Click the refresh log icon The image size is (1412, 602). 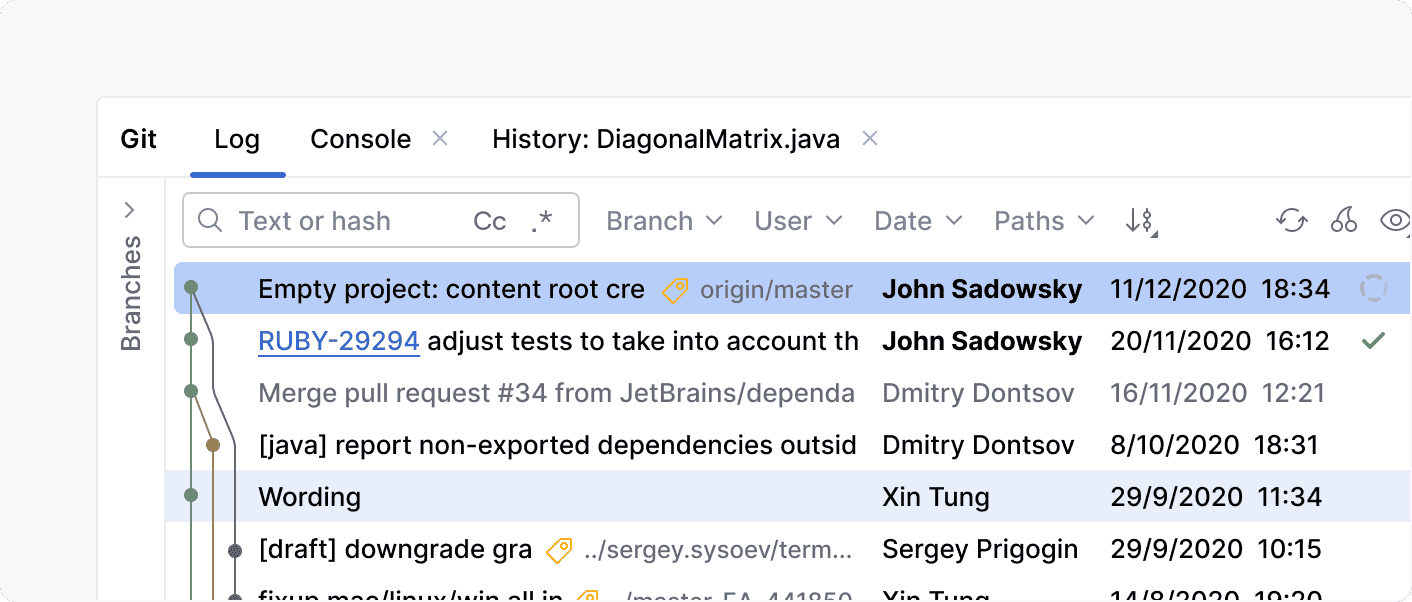click(1292, 221)
